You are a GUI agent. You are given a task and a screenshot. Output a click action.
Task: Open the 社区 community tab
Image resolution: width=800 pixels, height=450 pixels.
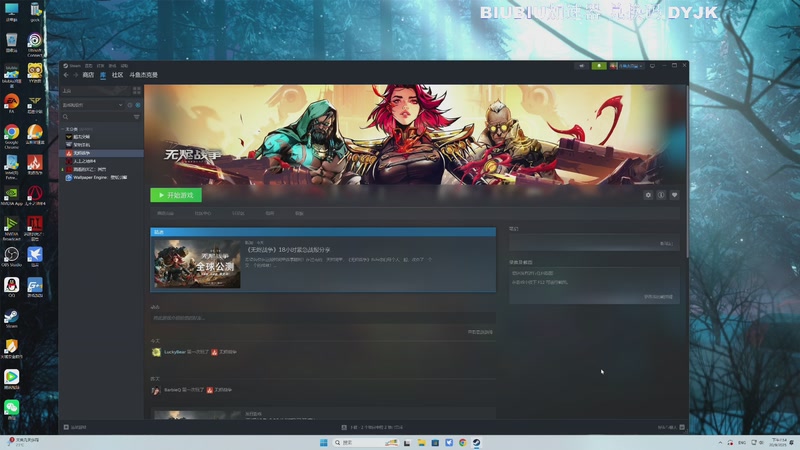117,75
